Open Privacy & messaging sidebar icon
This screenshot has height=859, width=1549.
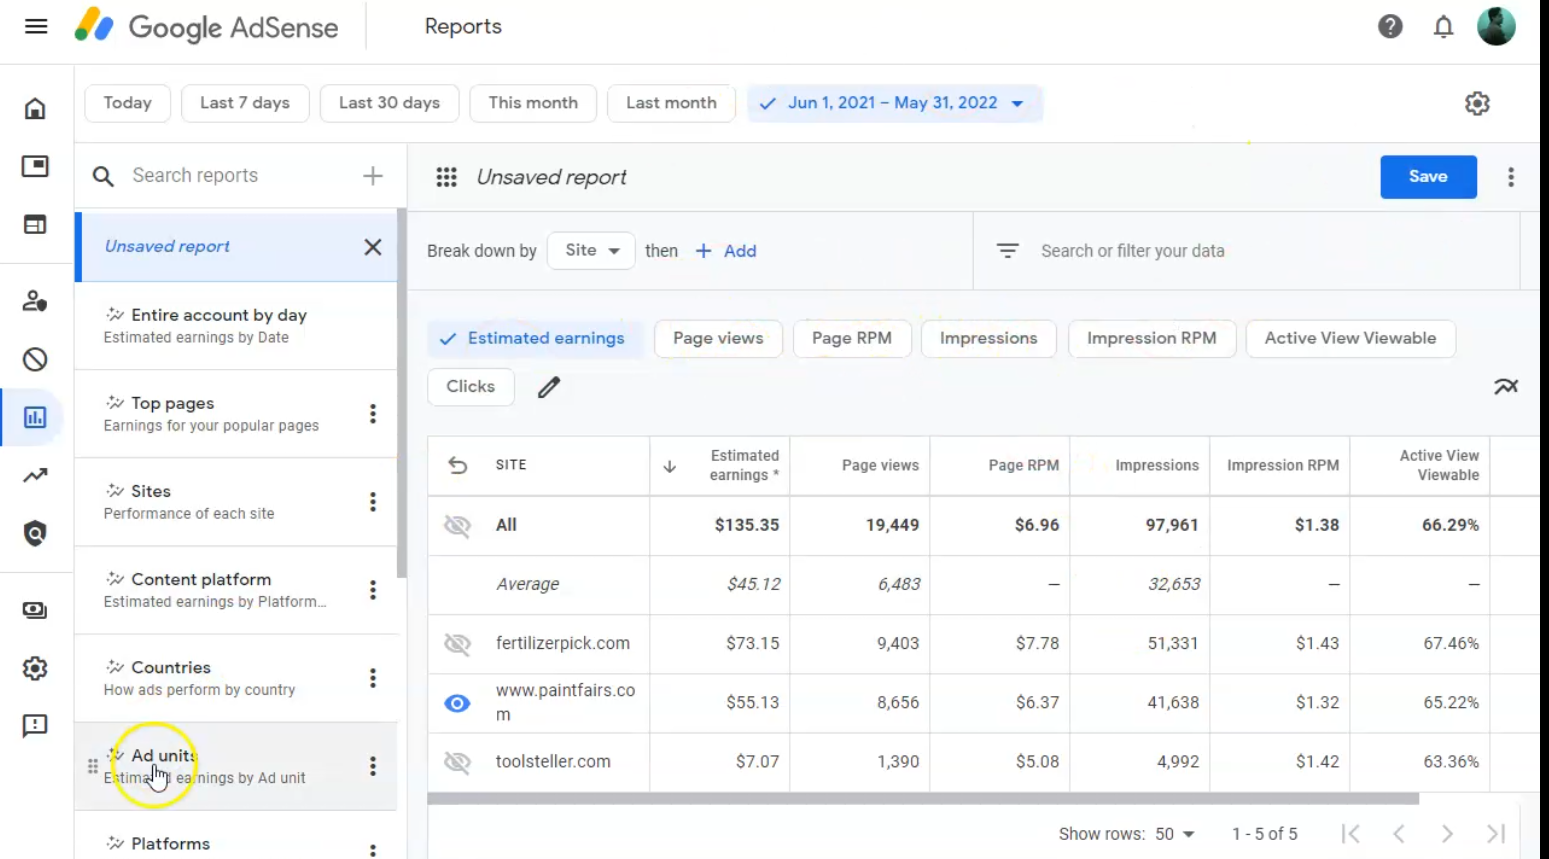point(35,300)
